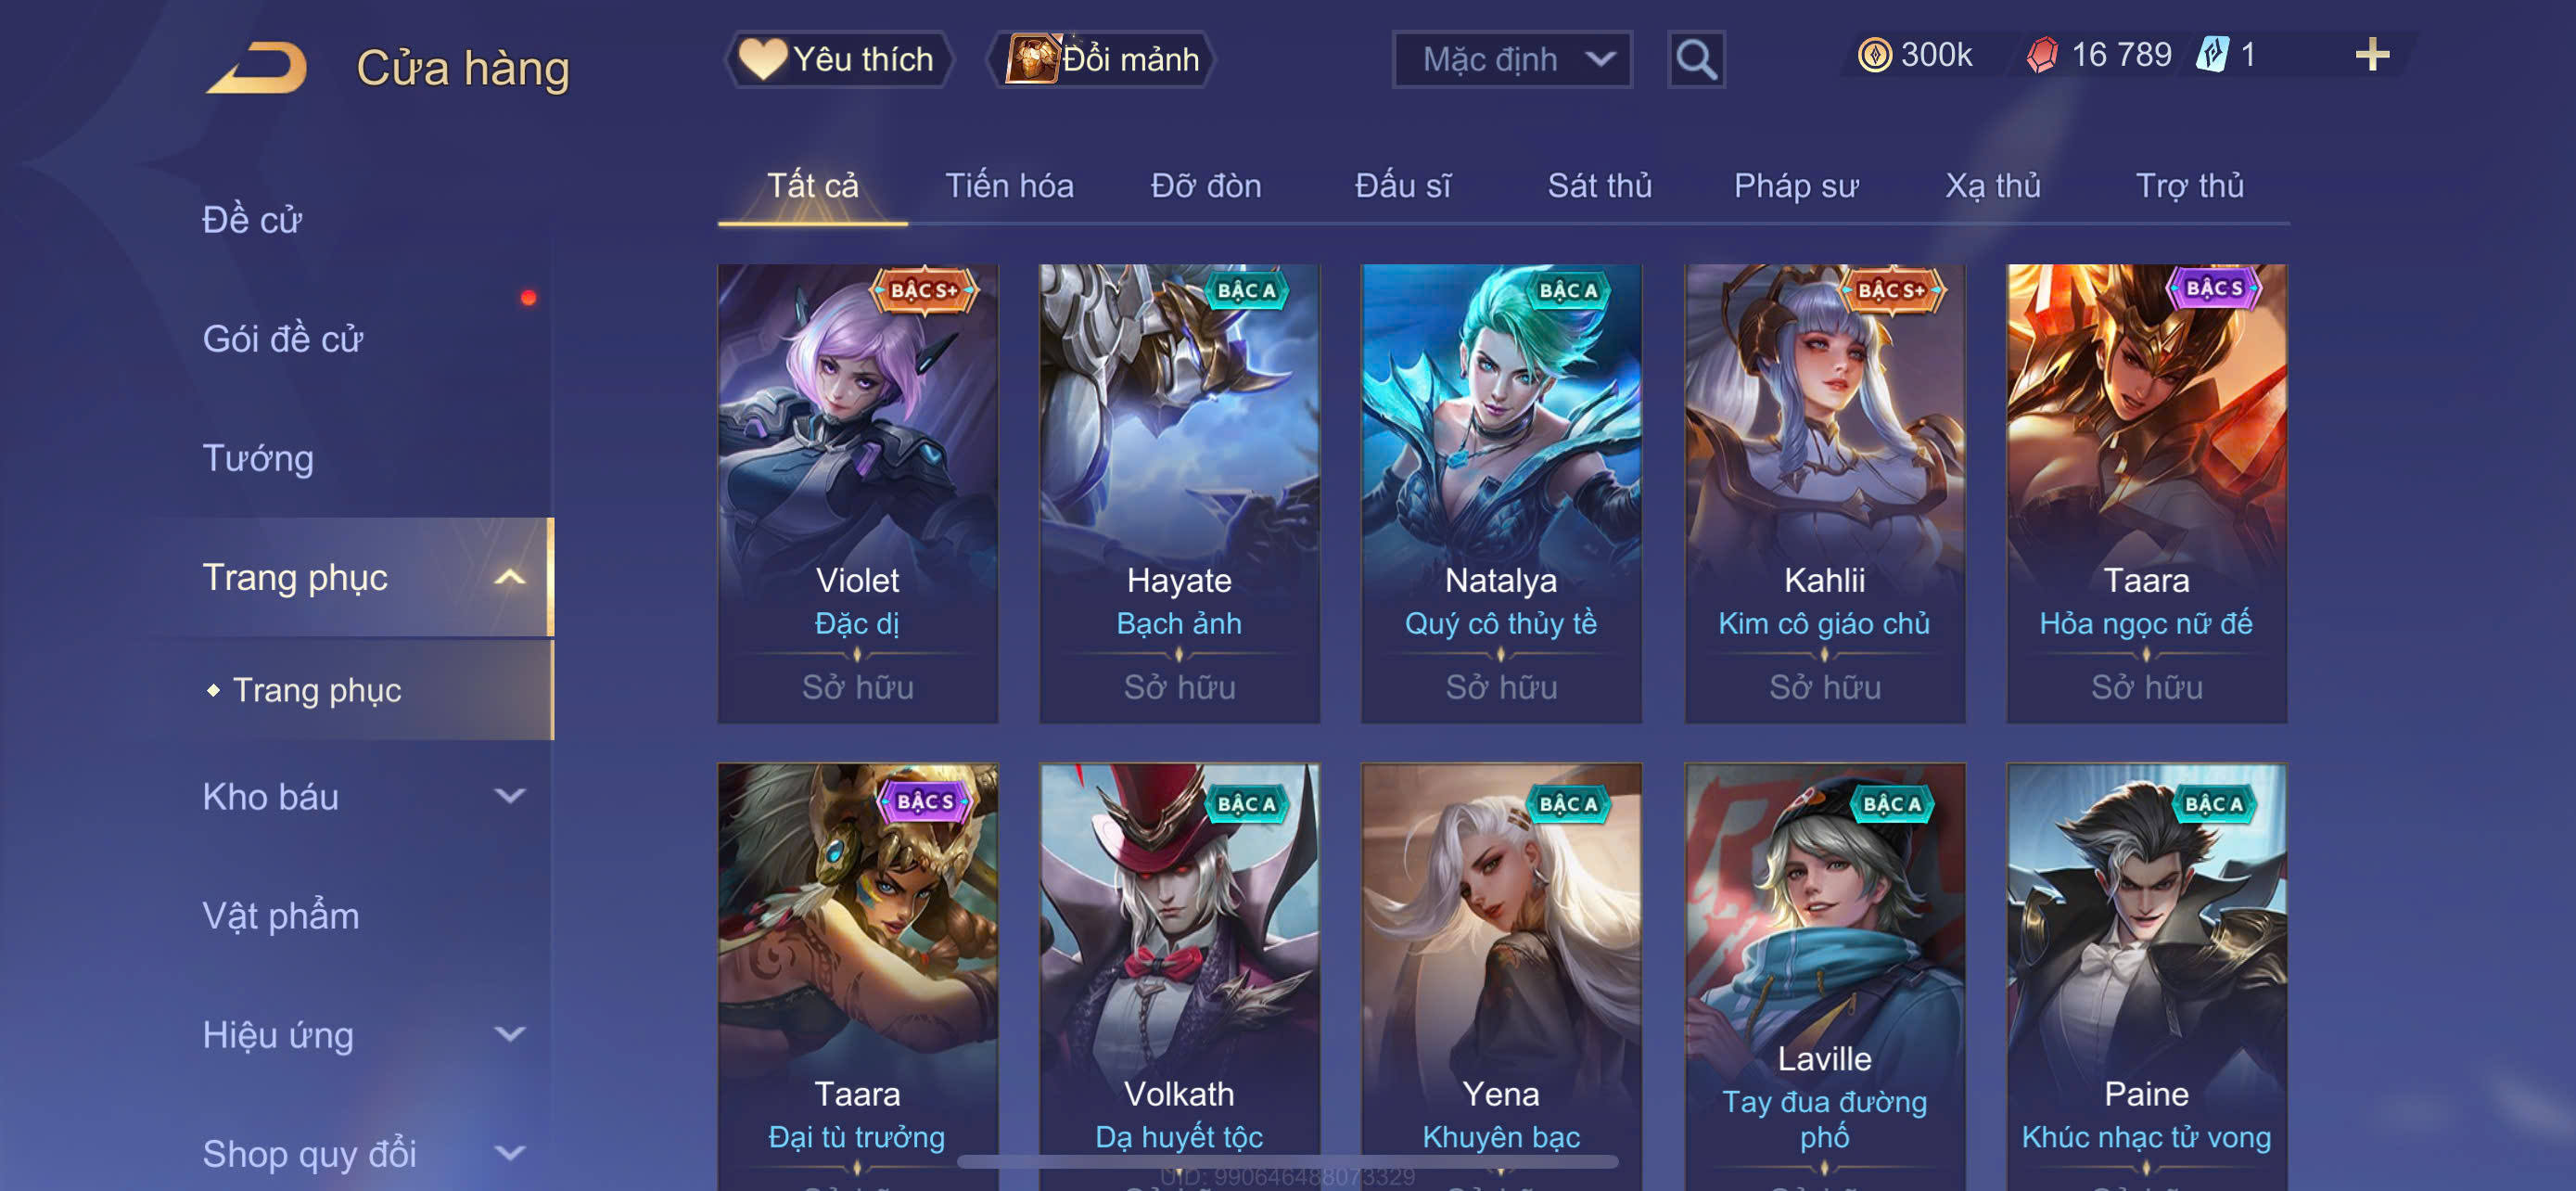Viewport: 2576px width, 1191px height.
Task: Open the search magnifier icon
Action: coord(1696,60)
